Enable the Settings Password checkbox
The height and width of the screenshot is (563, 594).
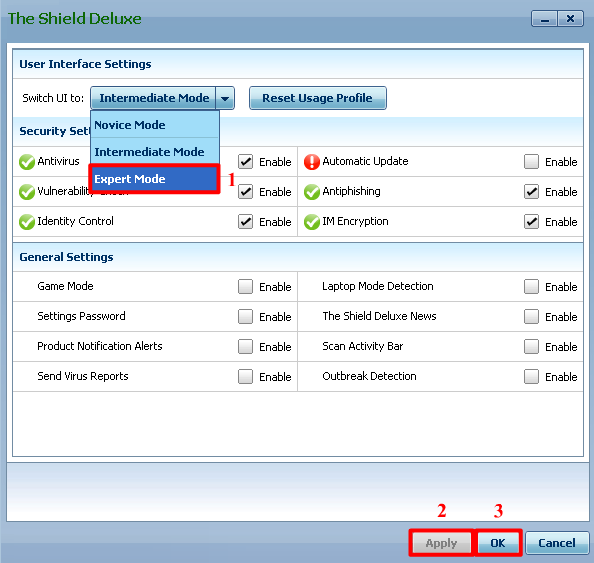(245, 316)
